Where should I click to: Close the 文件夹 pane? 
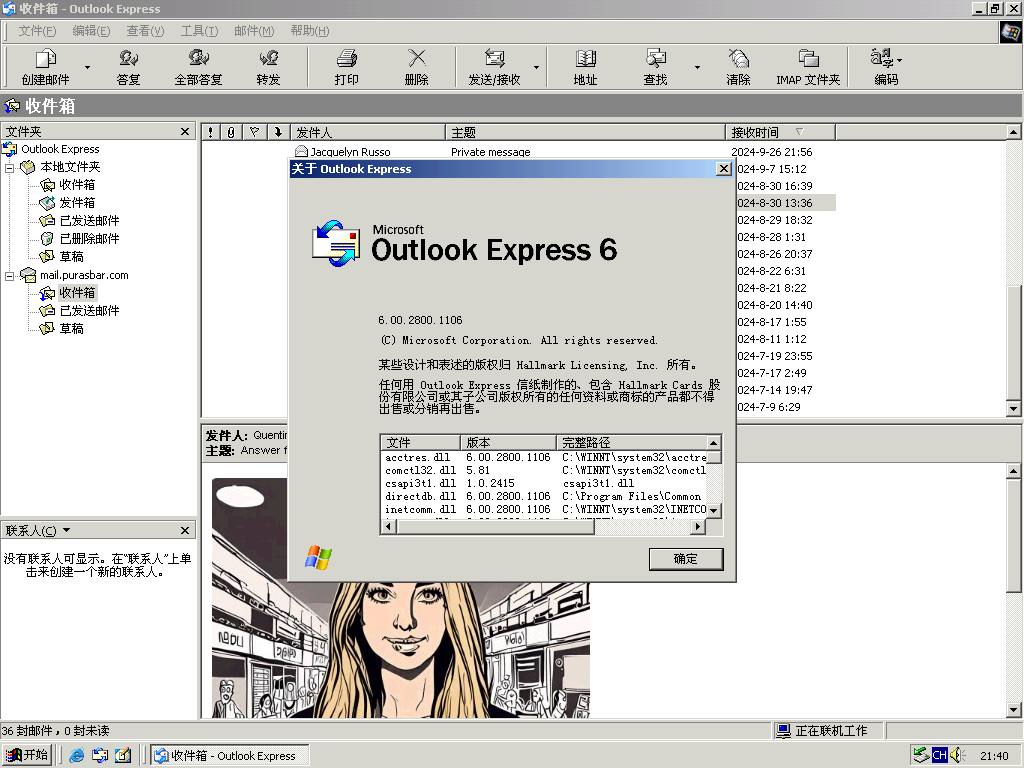(185, 132)
